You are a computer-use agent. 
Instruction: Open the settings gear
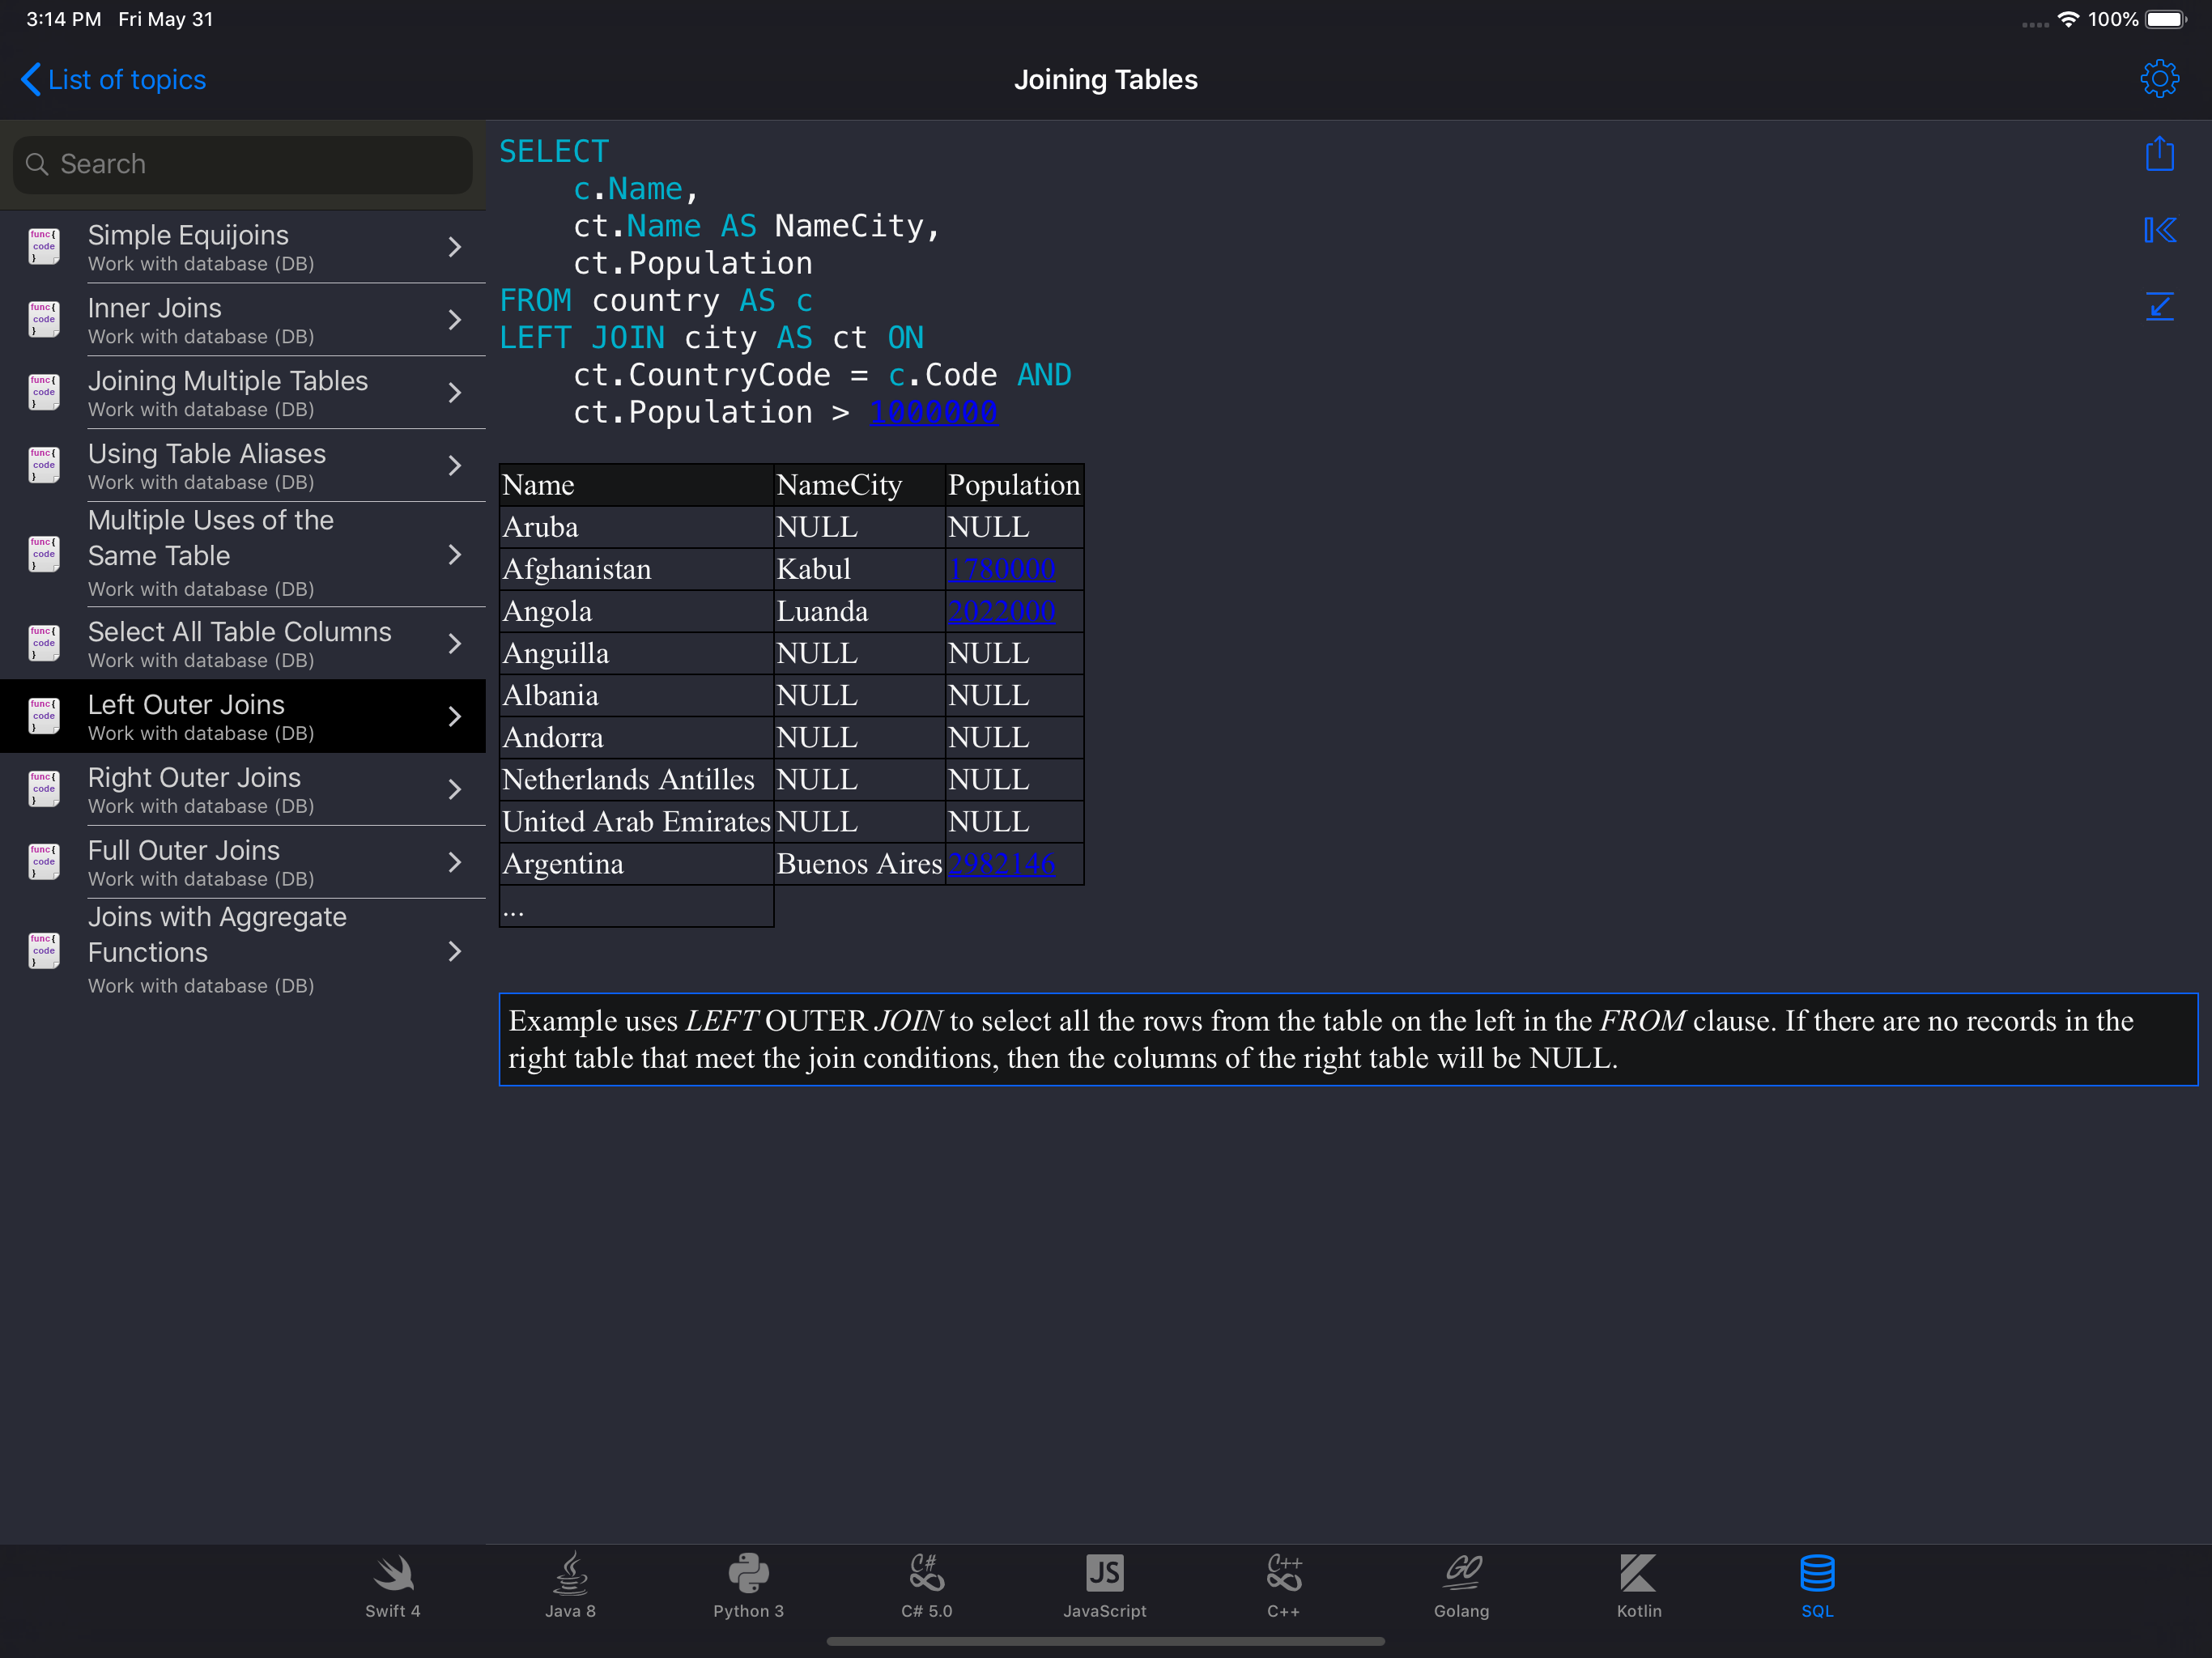[x=2159, y=78]
